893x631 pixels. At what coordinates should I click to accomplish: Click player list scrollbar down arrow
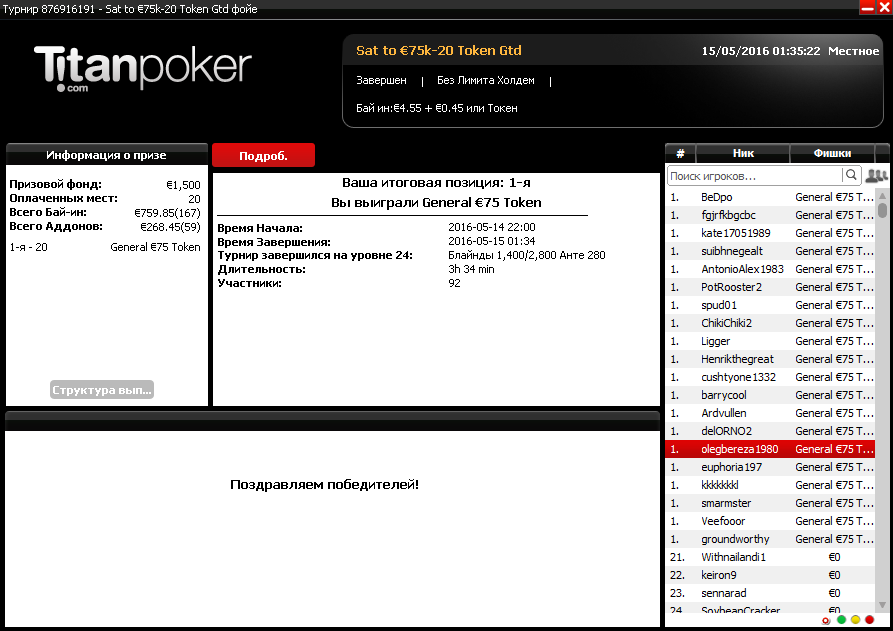click(882, 605)
